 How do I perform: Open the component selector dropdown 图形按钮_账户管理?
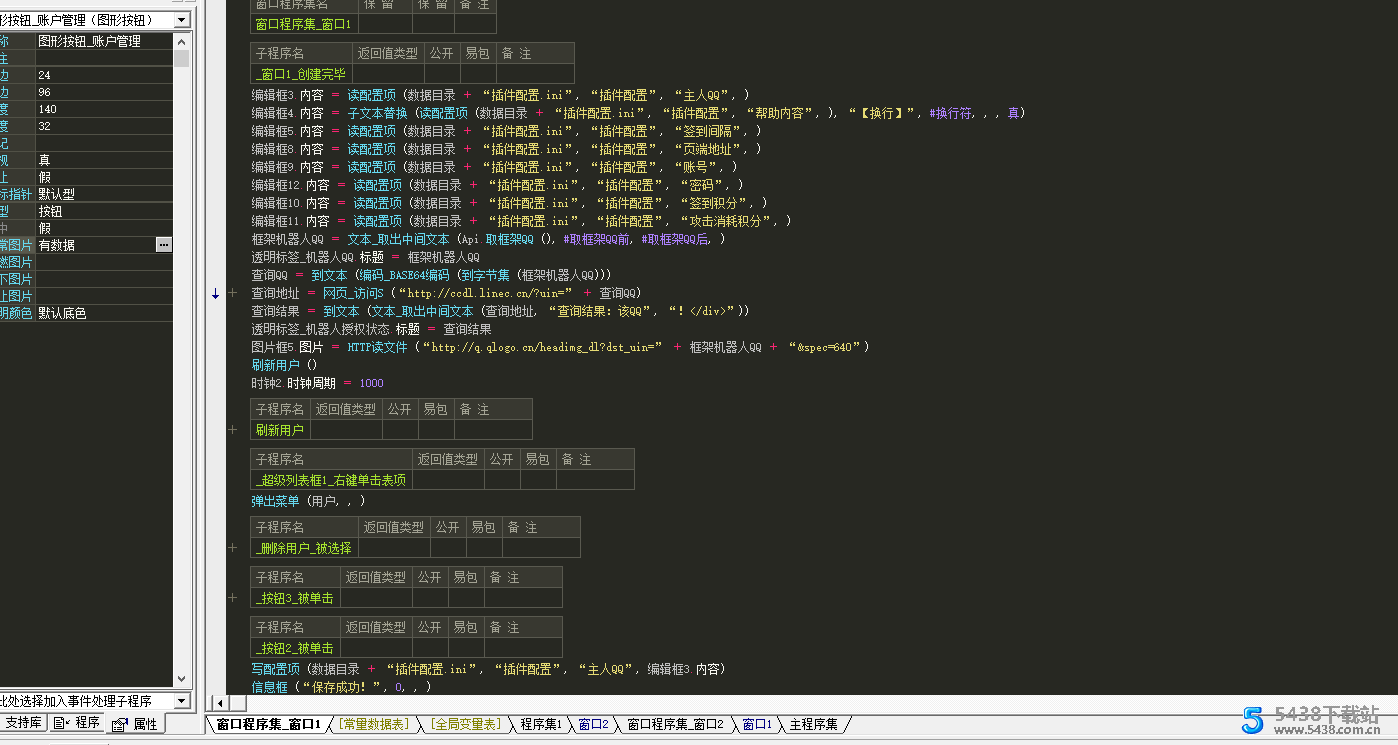click(x=181, y=20)
